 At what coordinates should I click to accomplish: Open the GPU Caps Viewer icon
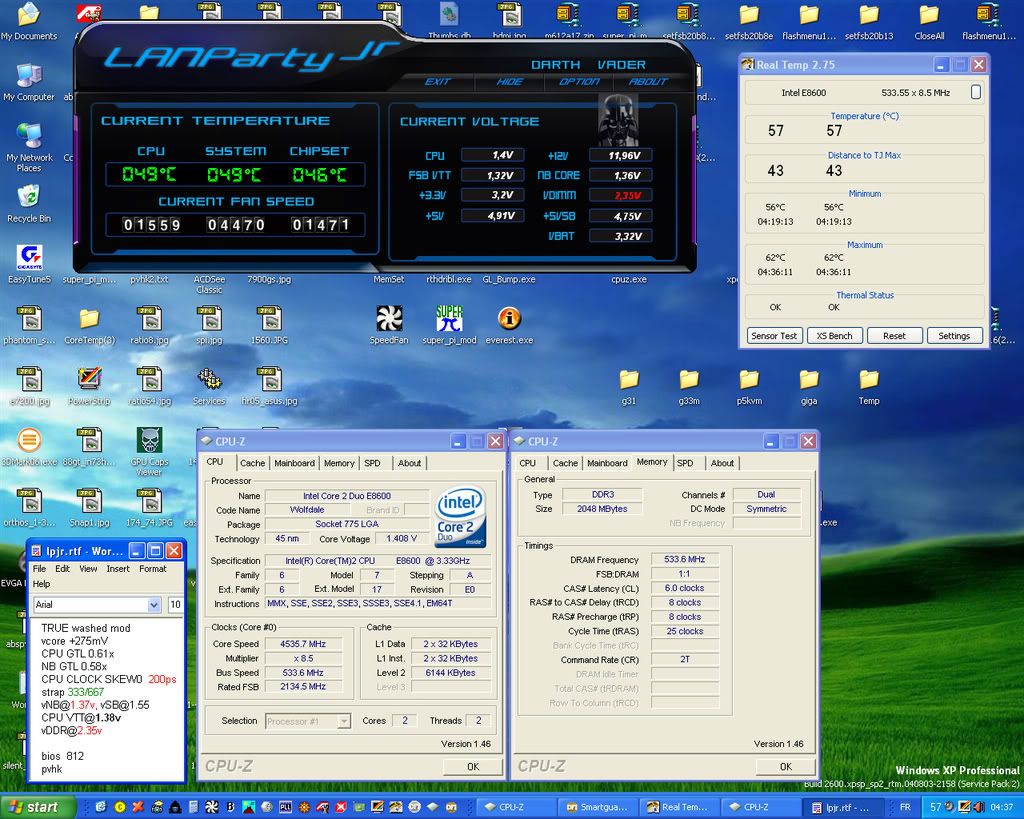[149, 442]
